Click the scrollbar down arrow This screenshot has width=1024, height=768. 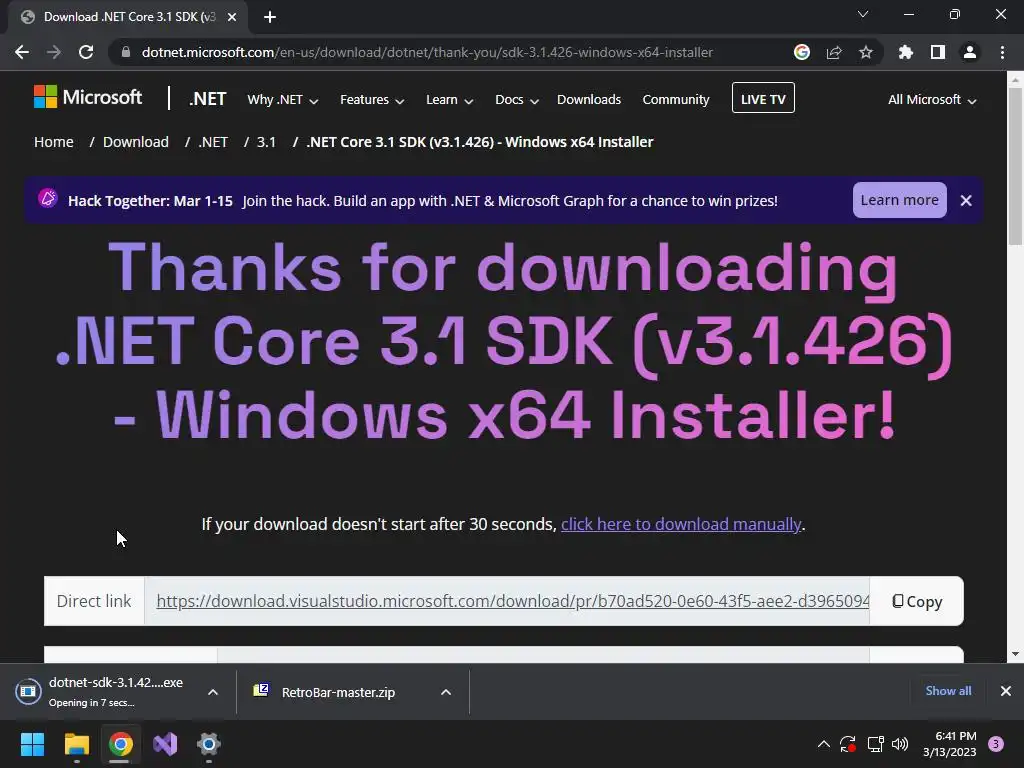[1015, 654]
